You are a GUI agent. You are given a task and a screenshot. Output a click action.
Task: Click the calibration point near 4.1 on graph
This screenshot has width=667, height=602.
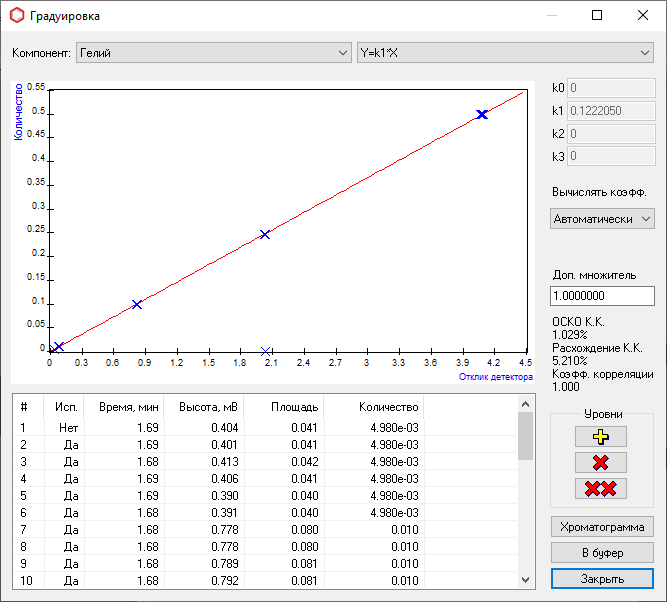[482, 115]
